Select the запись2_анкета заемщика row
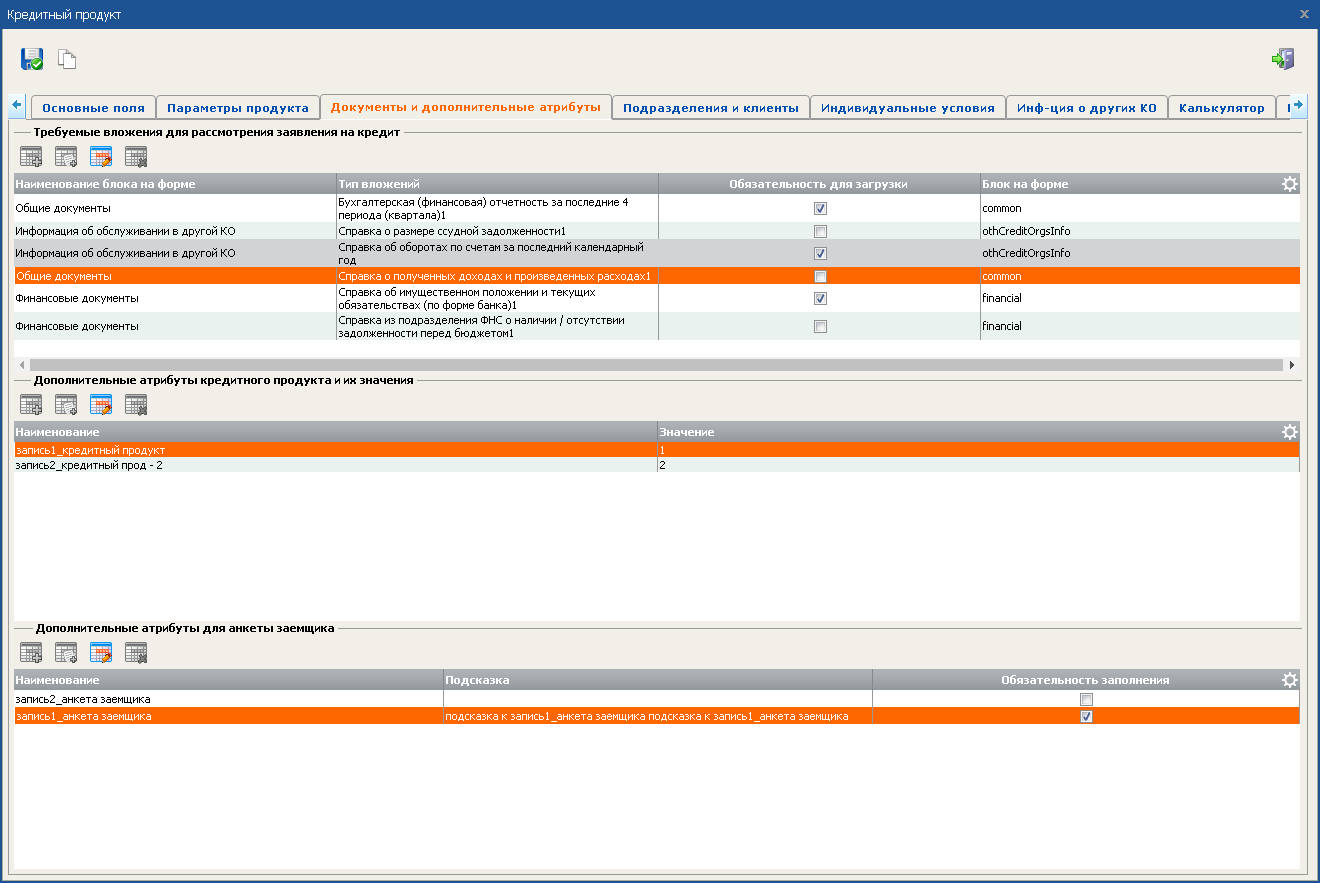 (657, 699)
